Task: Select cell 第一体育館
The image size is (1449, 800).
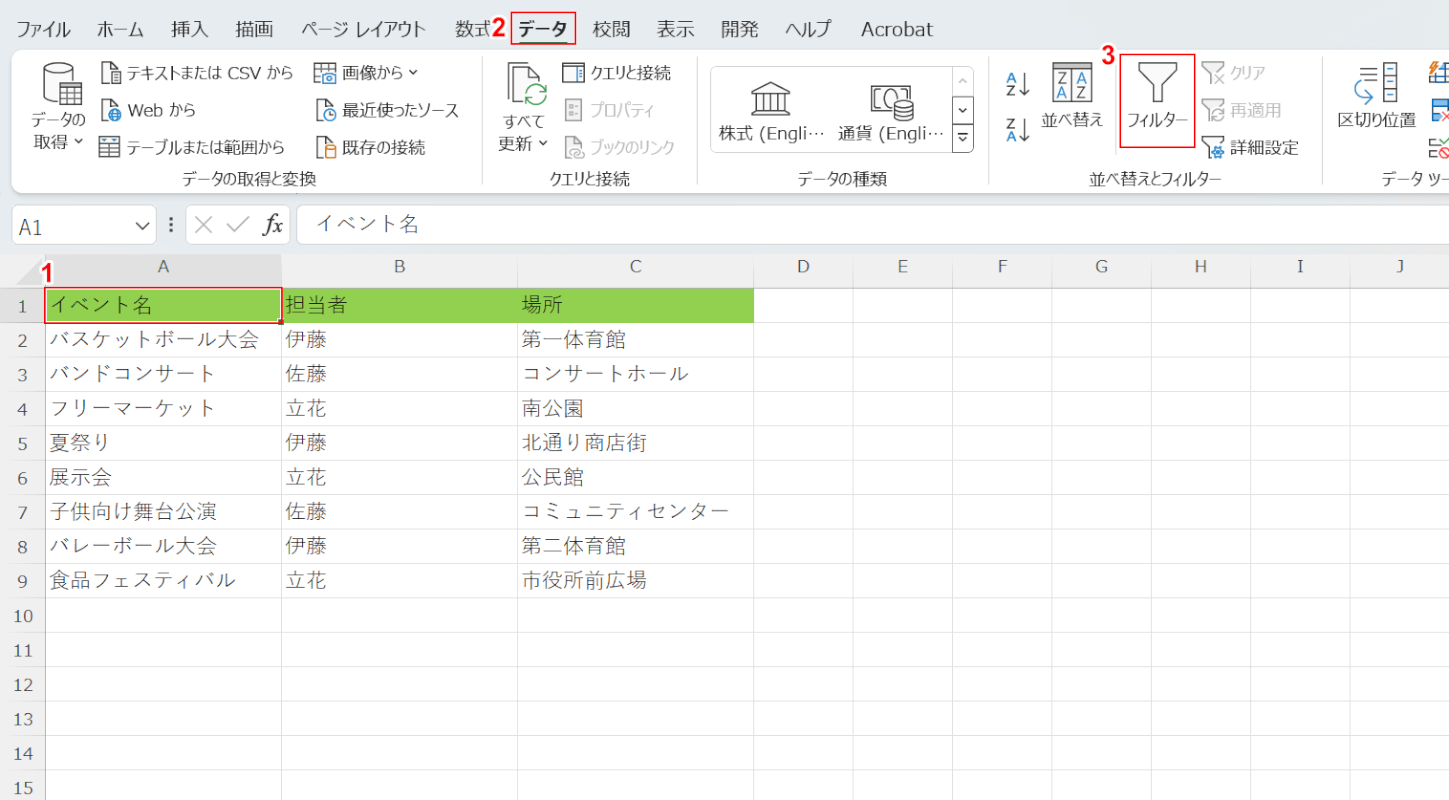Action: 635,340
